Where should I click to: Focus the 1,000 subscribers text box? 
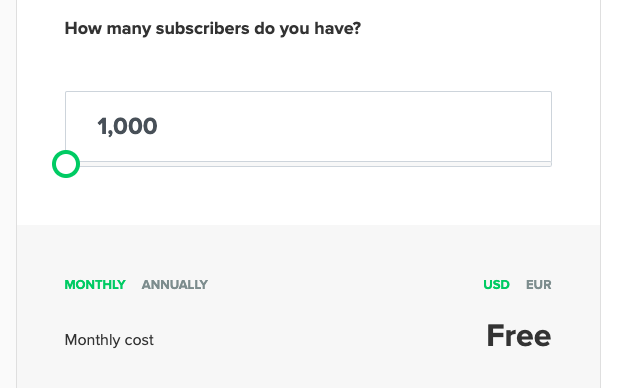[308, 127]
